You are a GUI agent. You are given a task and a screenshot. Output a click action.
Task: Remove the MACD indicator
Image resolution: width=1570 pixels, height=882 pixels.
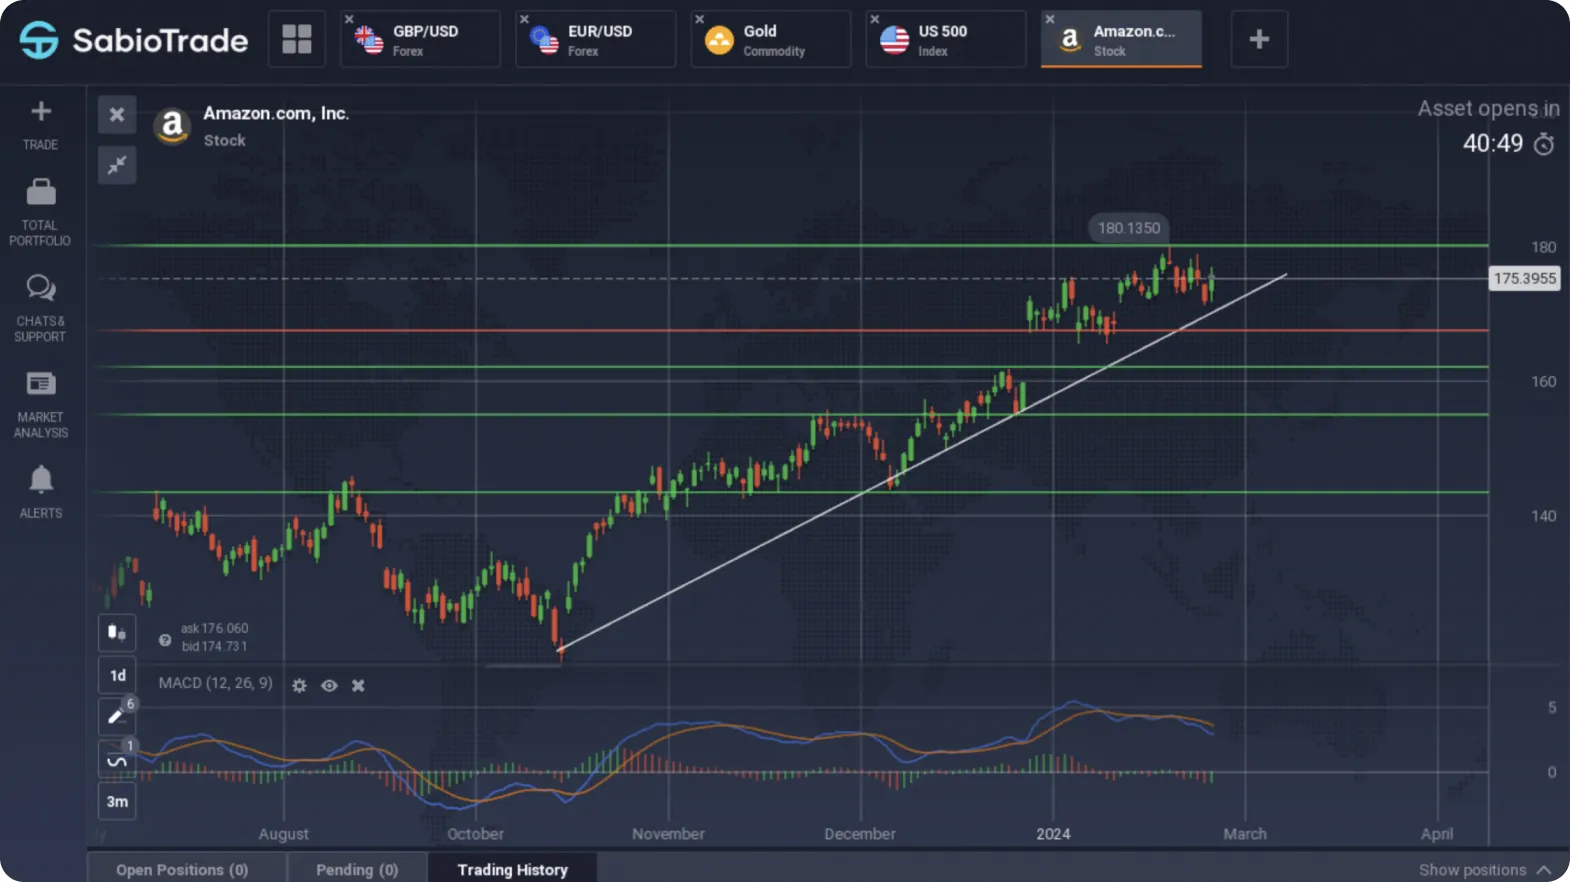pos(358,685)
